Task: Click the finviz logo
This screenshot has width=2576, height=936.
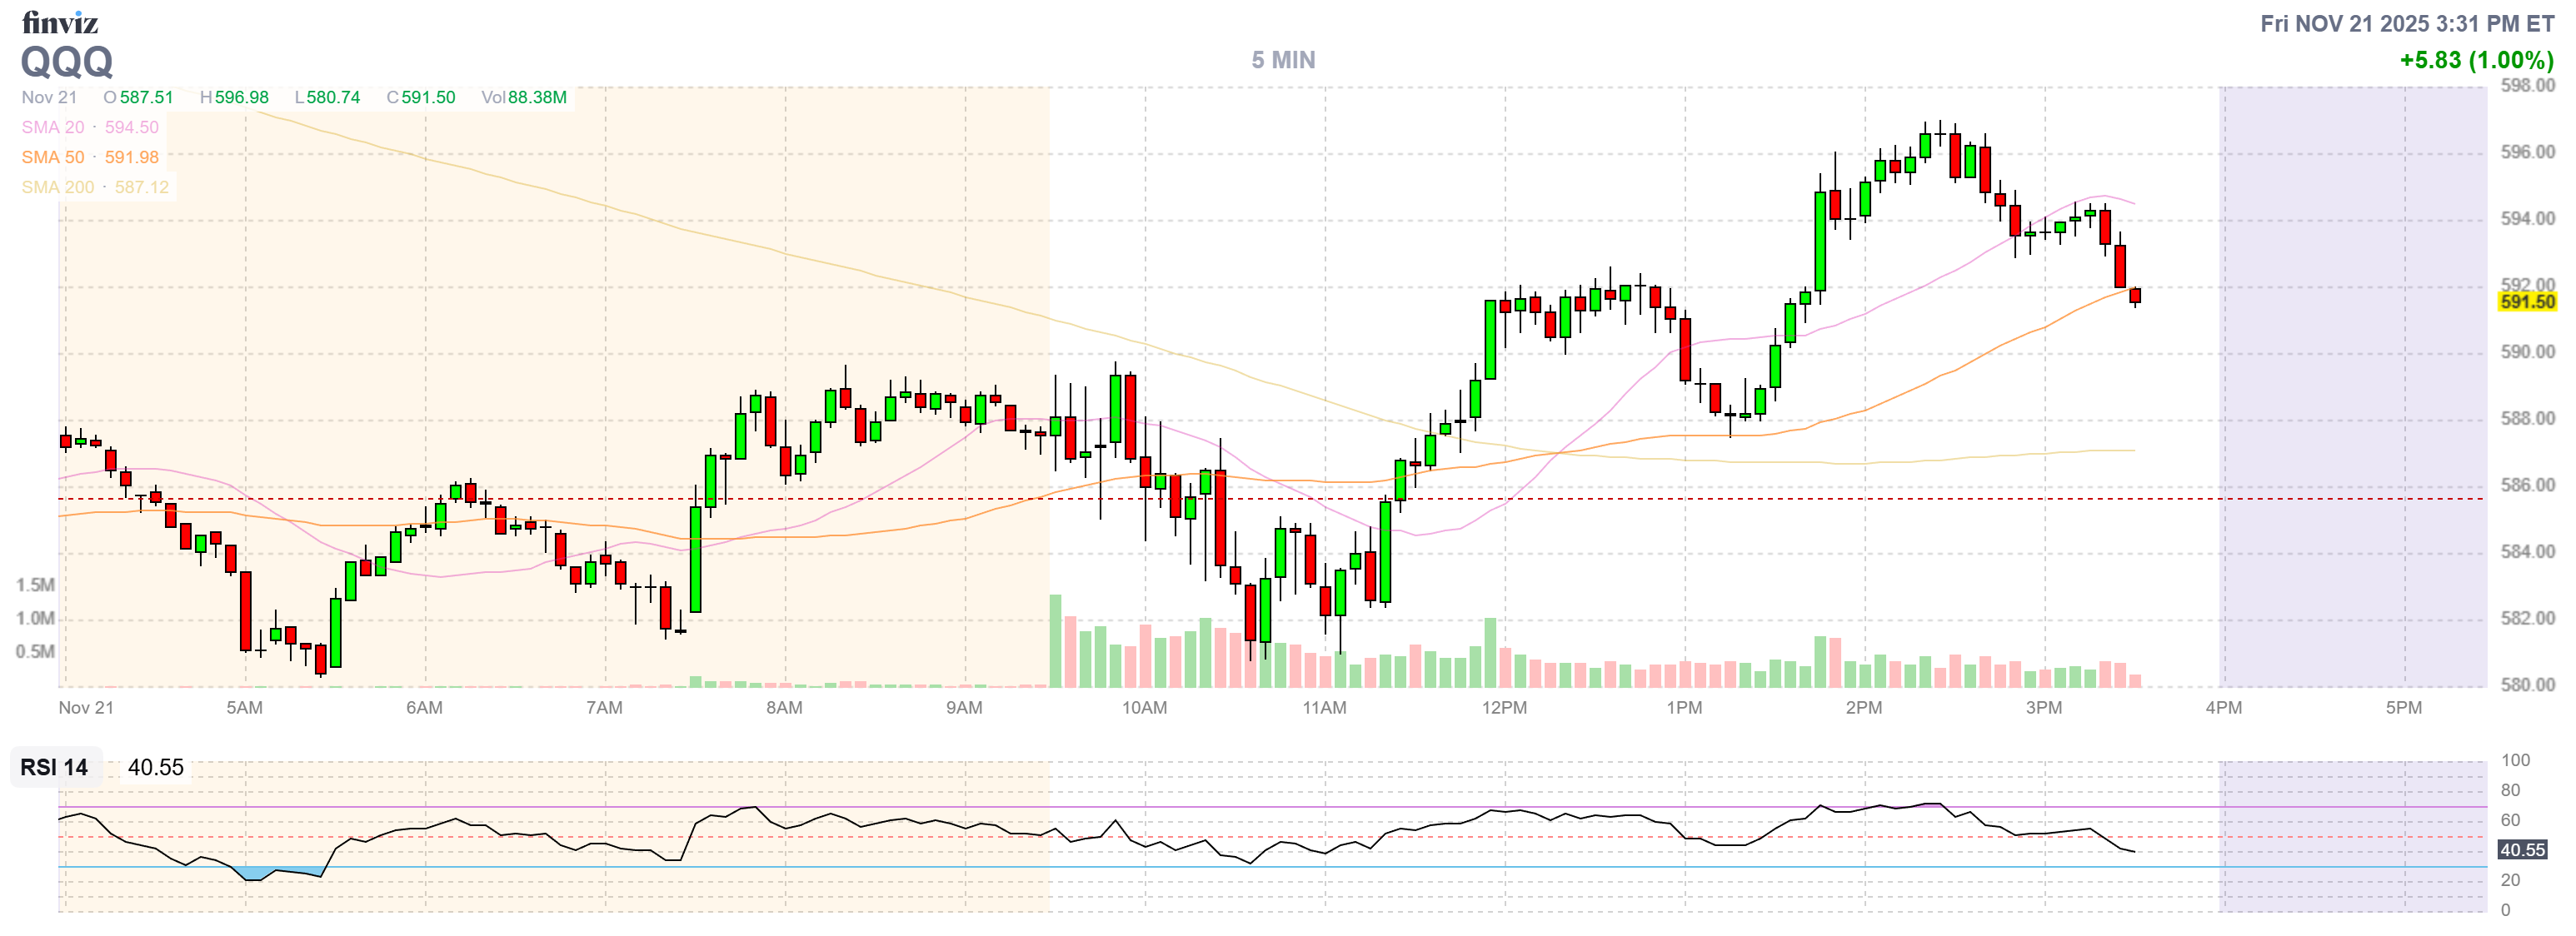Action: (60, 22)
